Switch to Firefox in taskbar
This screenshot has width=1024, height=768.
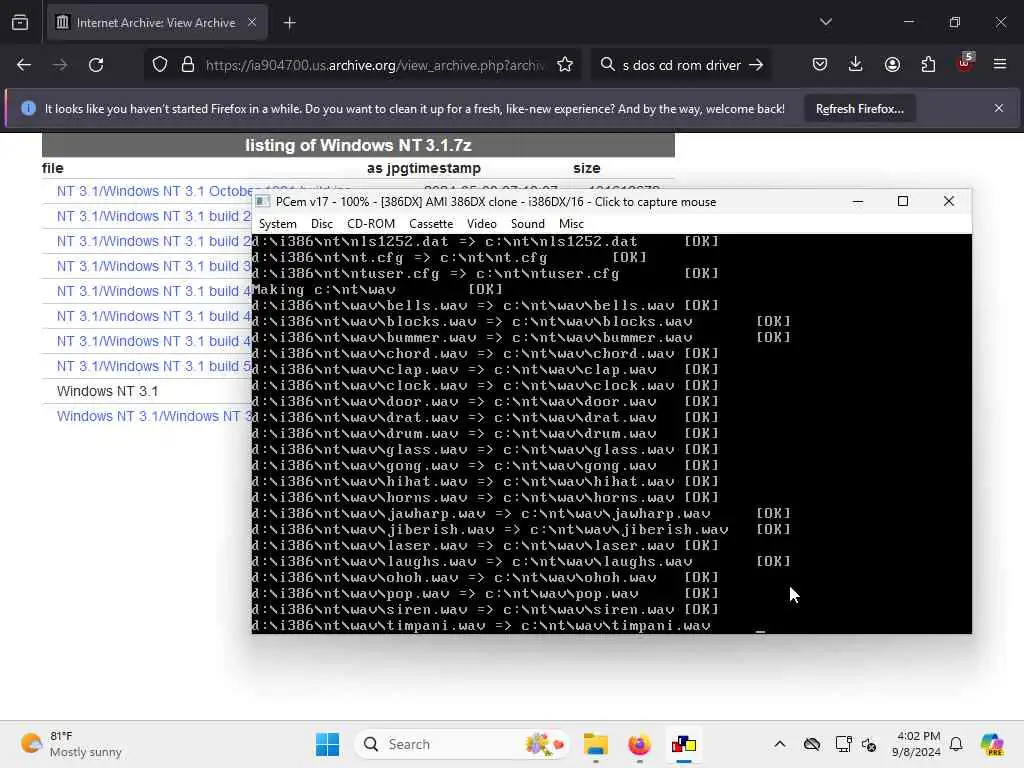(x=639, y=744)
